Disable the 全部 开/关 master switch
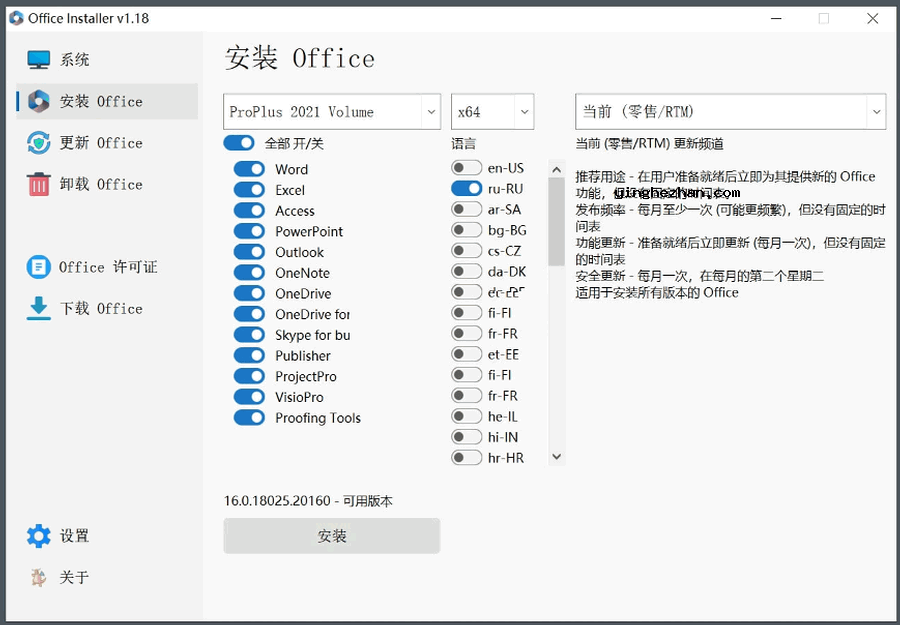The image size is (900, 625). pyautogui.click(x=239, y=143)
